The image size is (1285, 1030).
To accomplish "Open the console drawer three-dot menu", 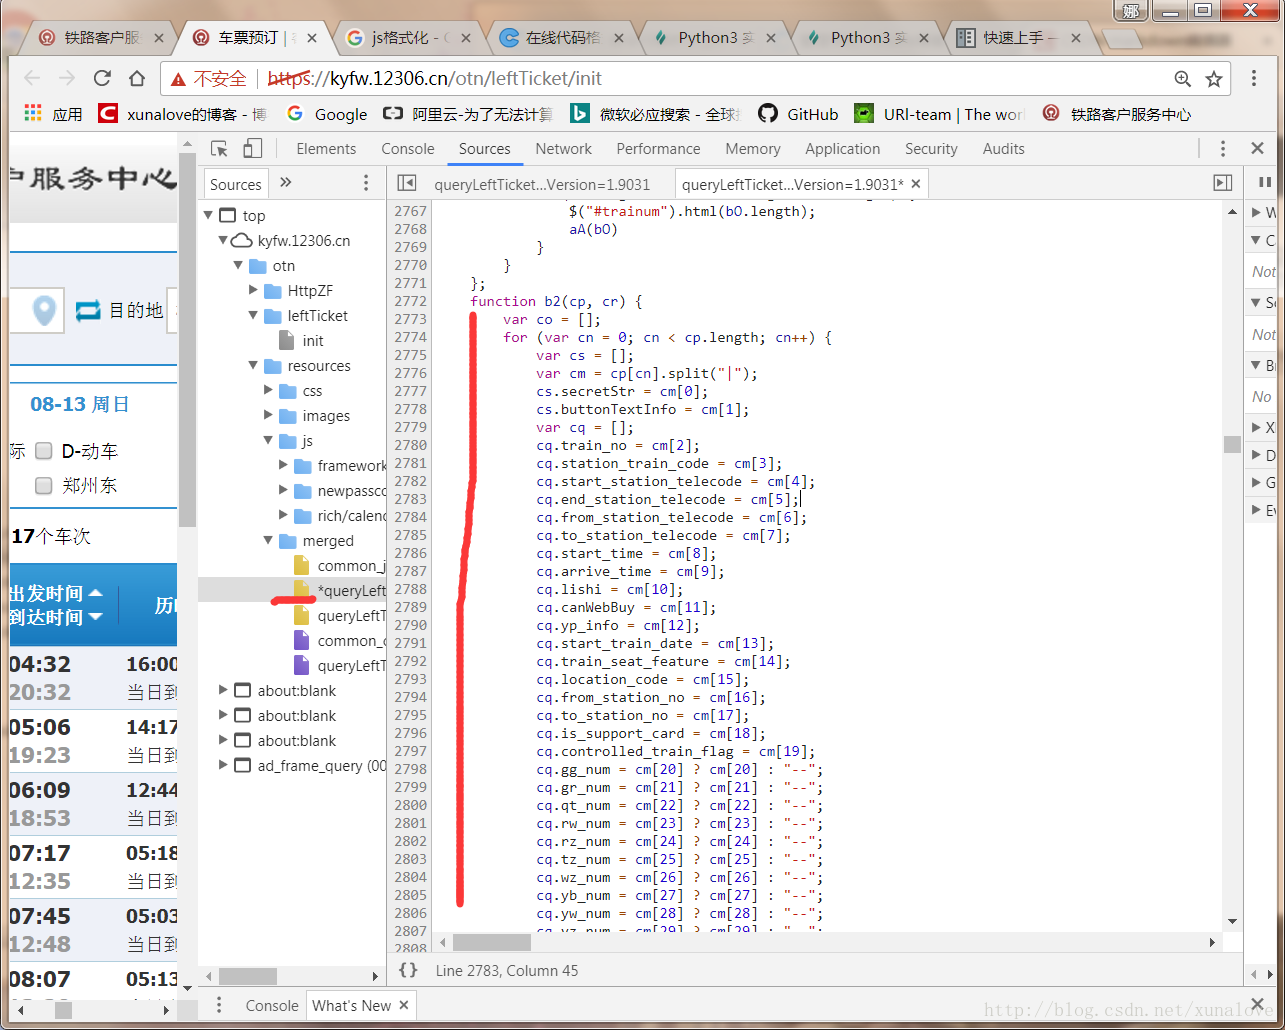I will [219, 1005].
